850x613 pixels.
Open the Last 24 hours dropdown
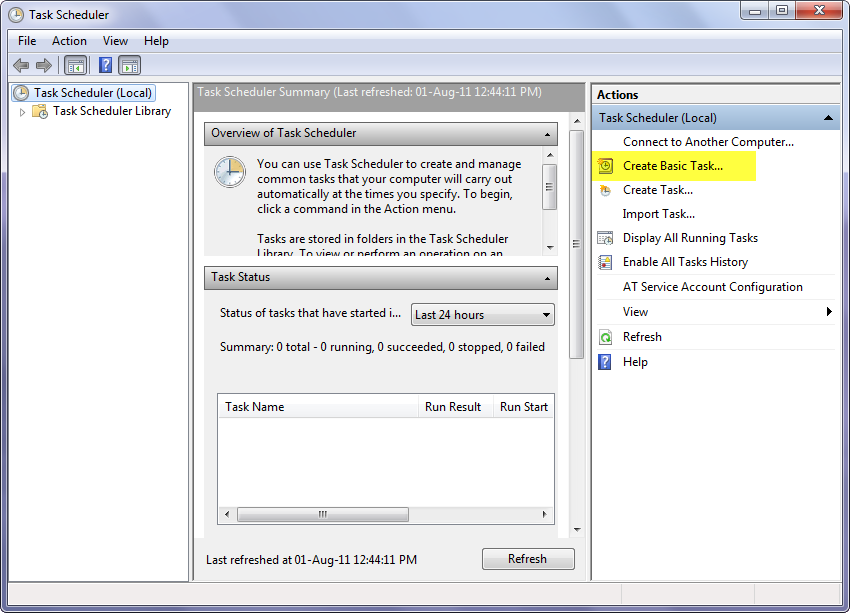pyautogui.click(x=482, y=315)
